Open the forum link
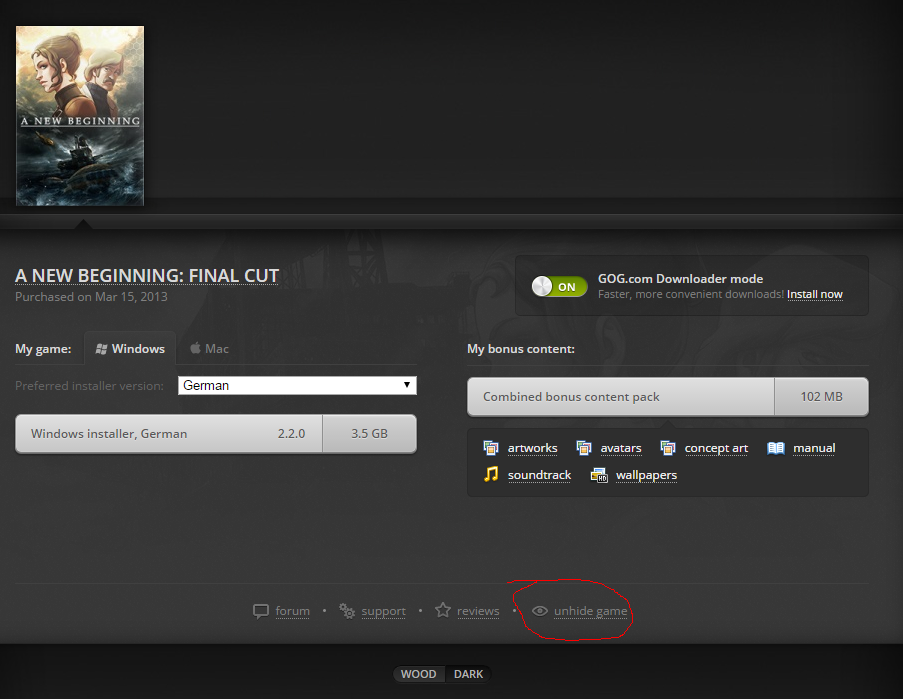This screenshot has height=699, width=903. 293,611
